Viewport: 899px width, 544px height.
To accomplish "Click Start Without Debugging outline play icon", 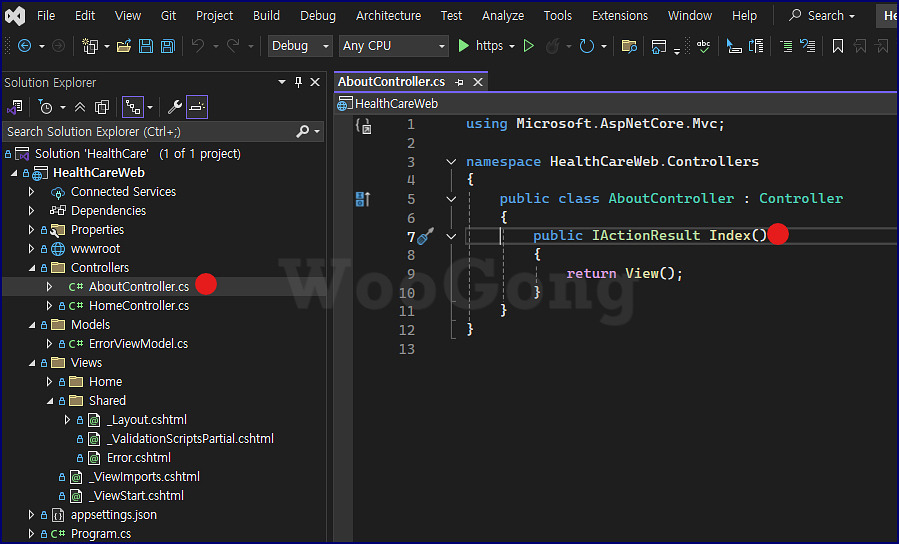I will click(x=529, y=46).
